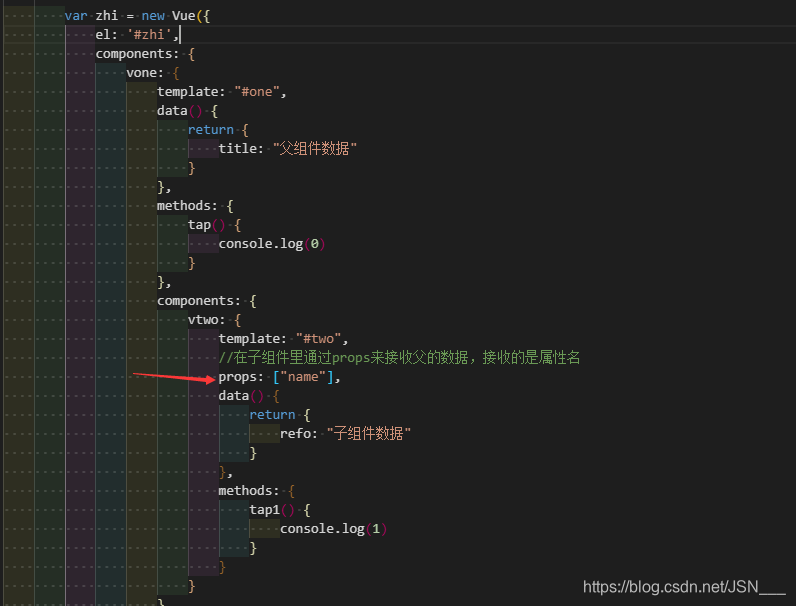The width and height of the screenshot is (796, 606).
Task: Click the methods key inside vone
Action: pos(184,206)
